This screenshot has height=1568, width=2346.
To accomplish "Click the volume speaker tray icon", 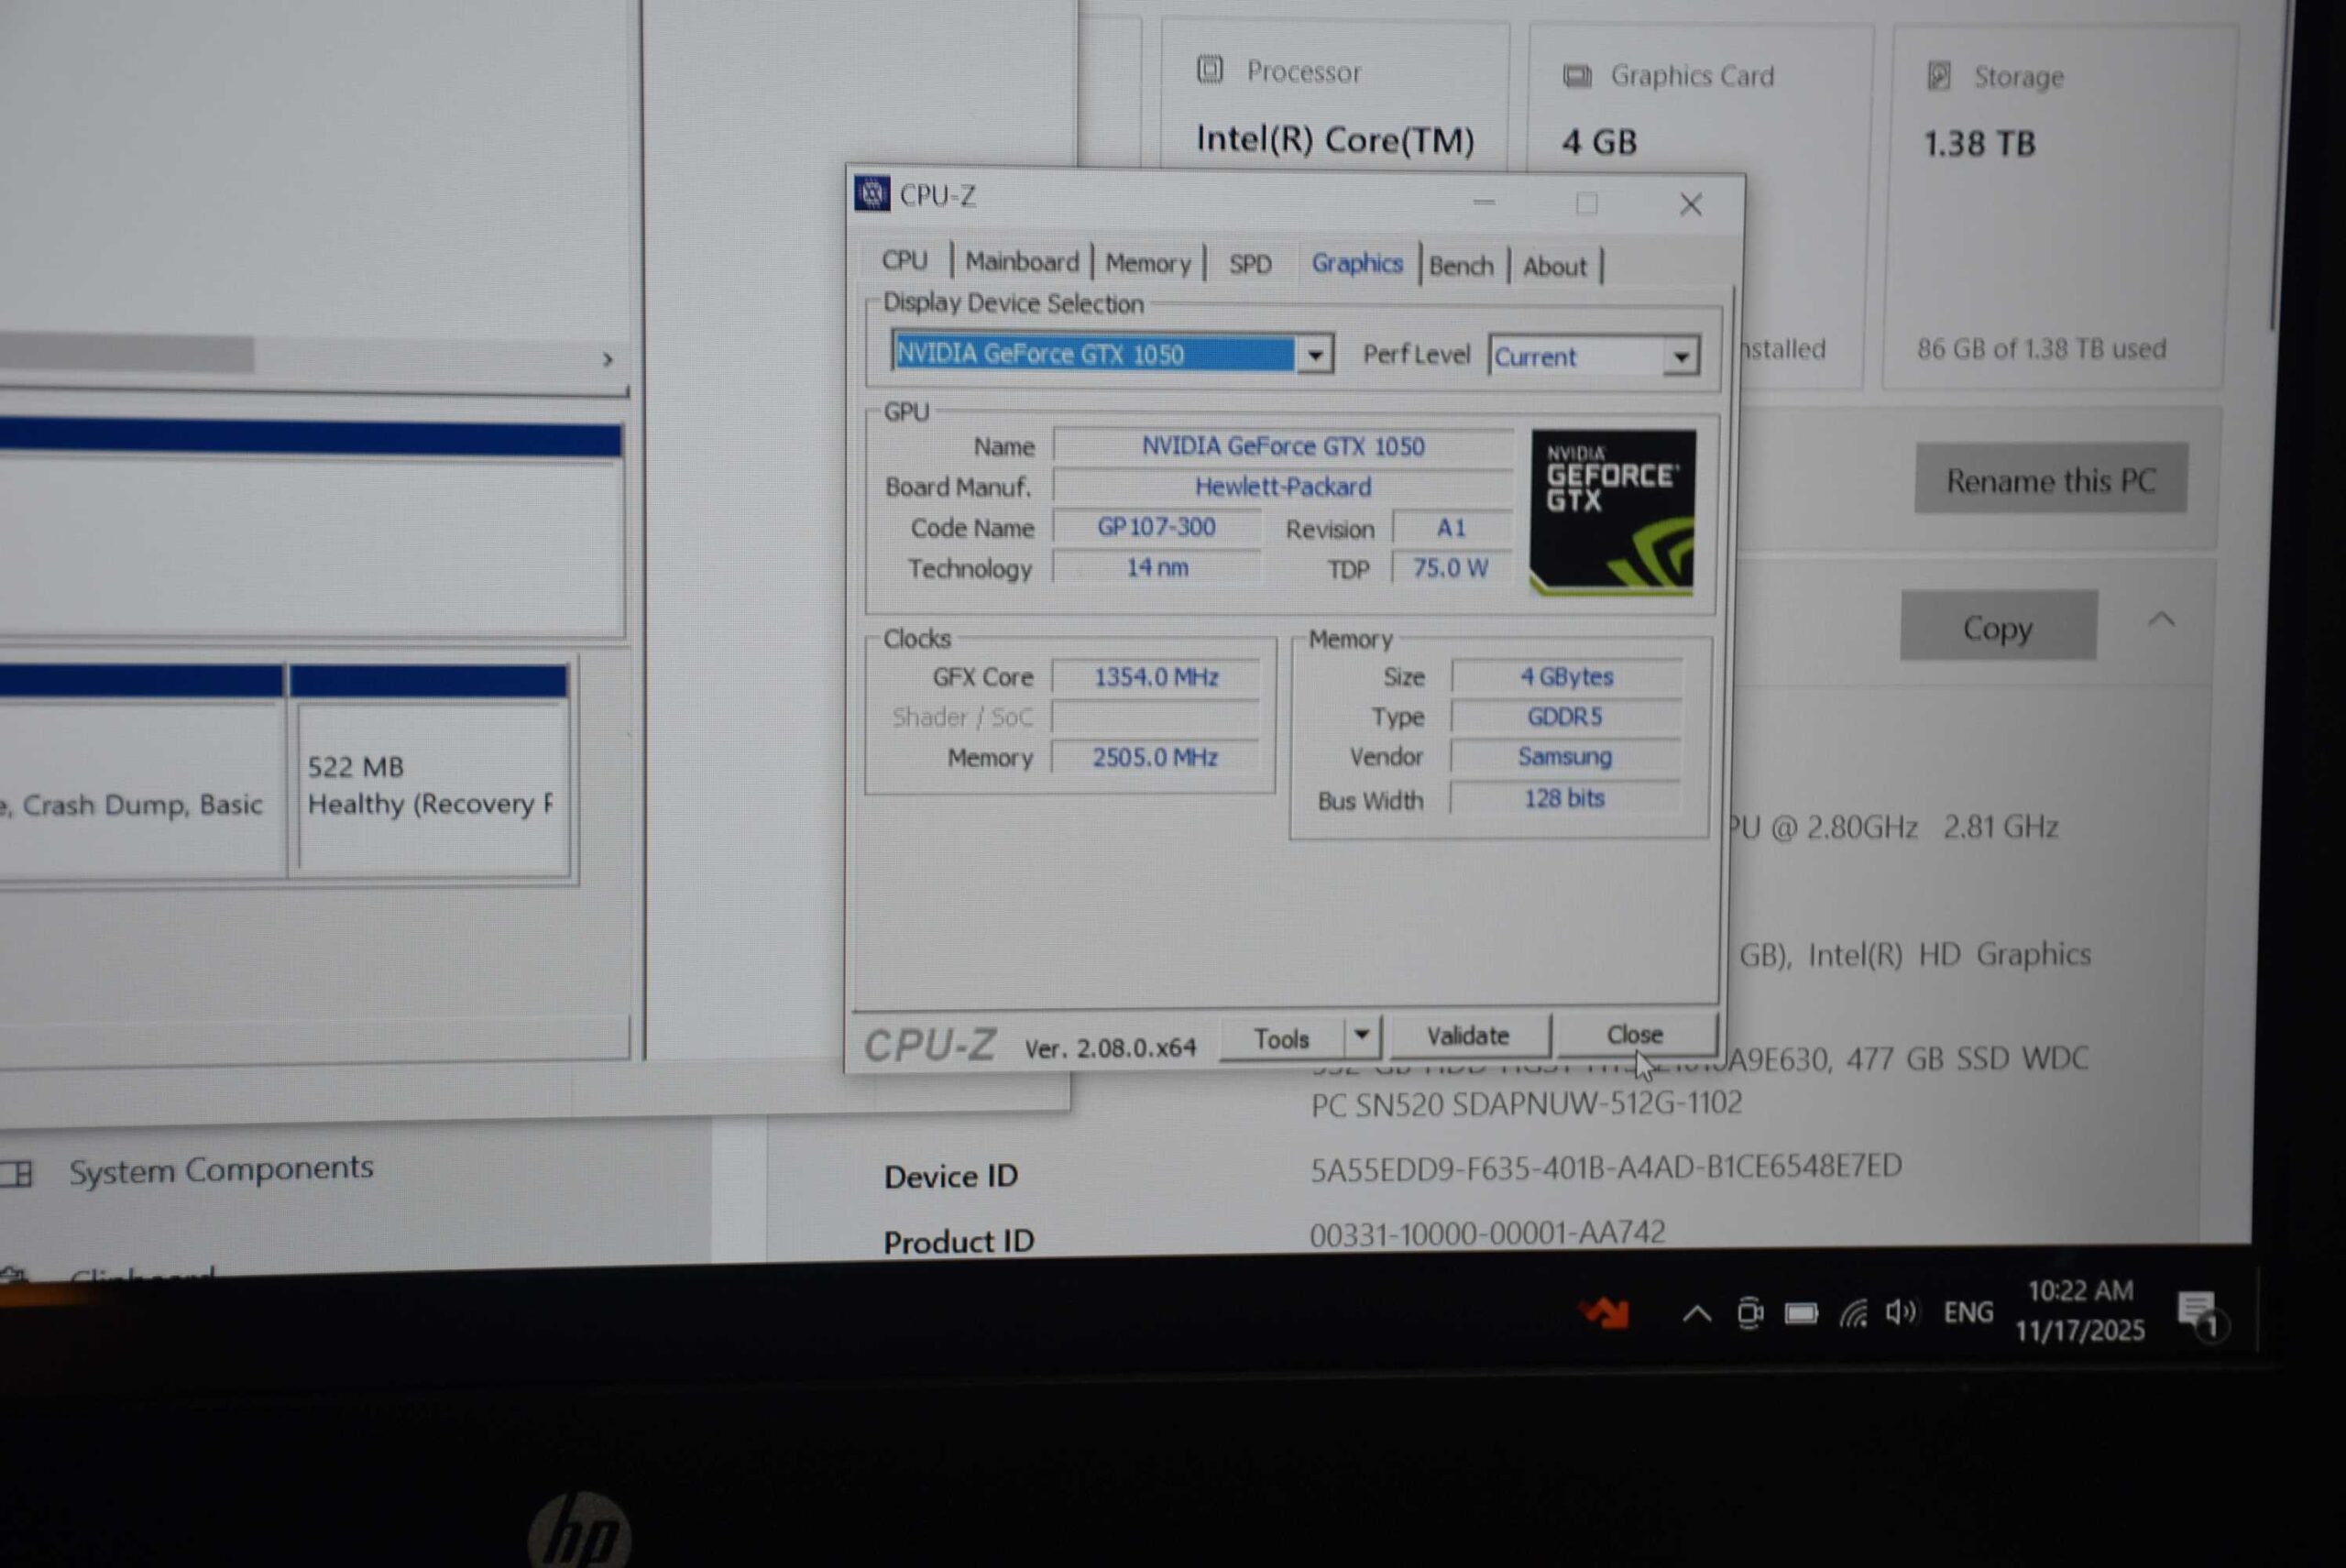I will tap(1900, 1312).
